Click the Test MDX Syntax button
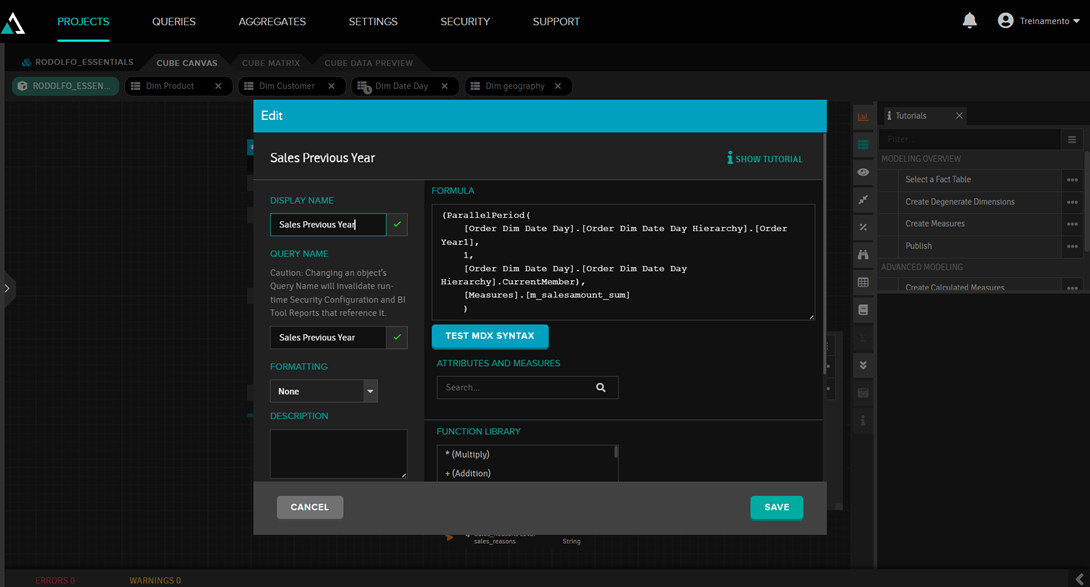Screen dimensions: 1090x587 click(x=490, y=336)
